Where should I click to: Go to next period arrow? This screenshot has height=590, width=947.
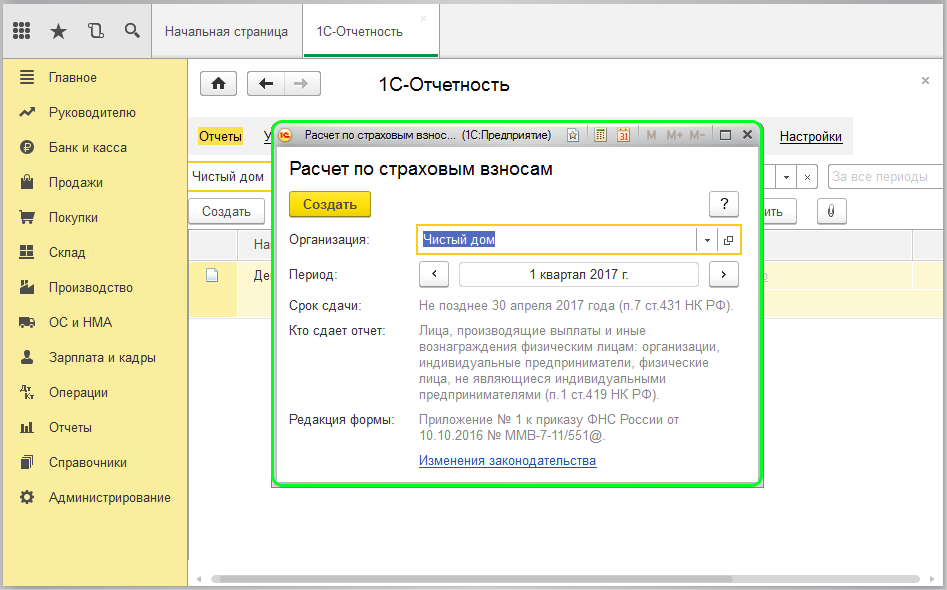click(x=724, y=274)
